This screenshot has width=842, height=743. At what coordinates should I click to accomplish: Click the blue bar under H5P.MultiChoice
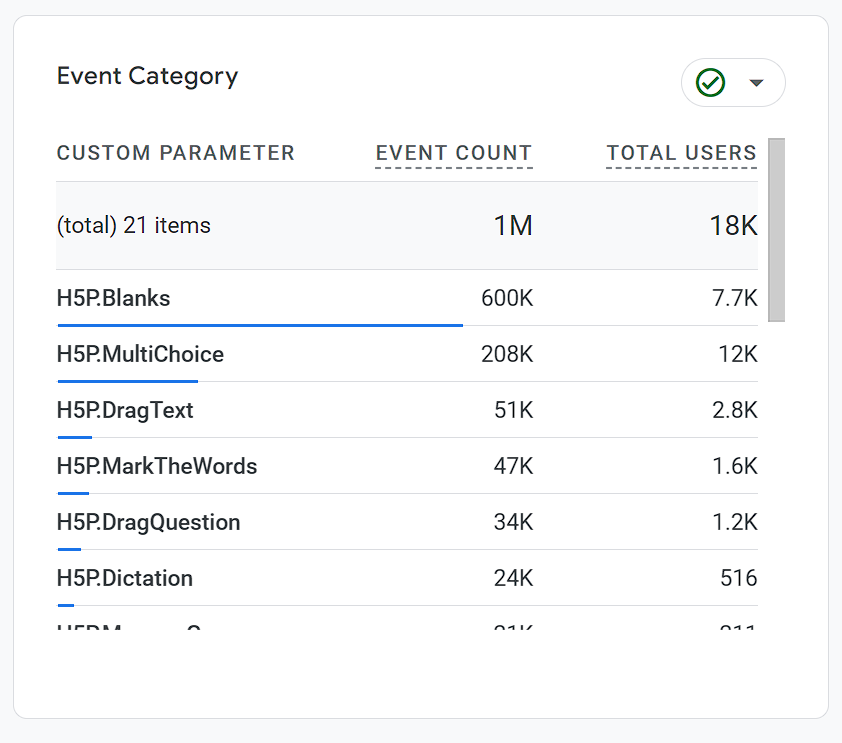[x=127, y=380]
